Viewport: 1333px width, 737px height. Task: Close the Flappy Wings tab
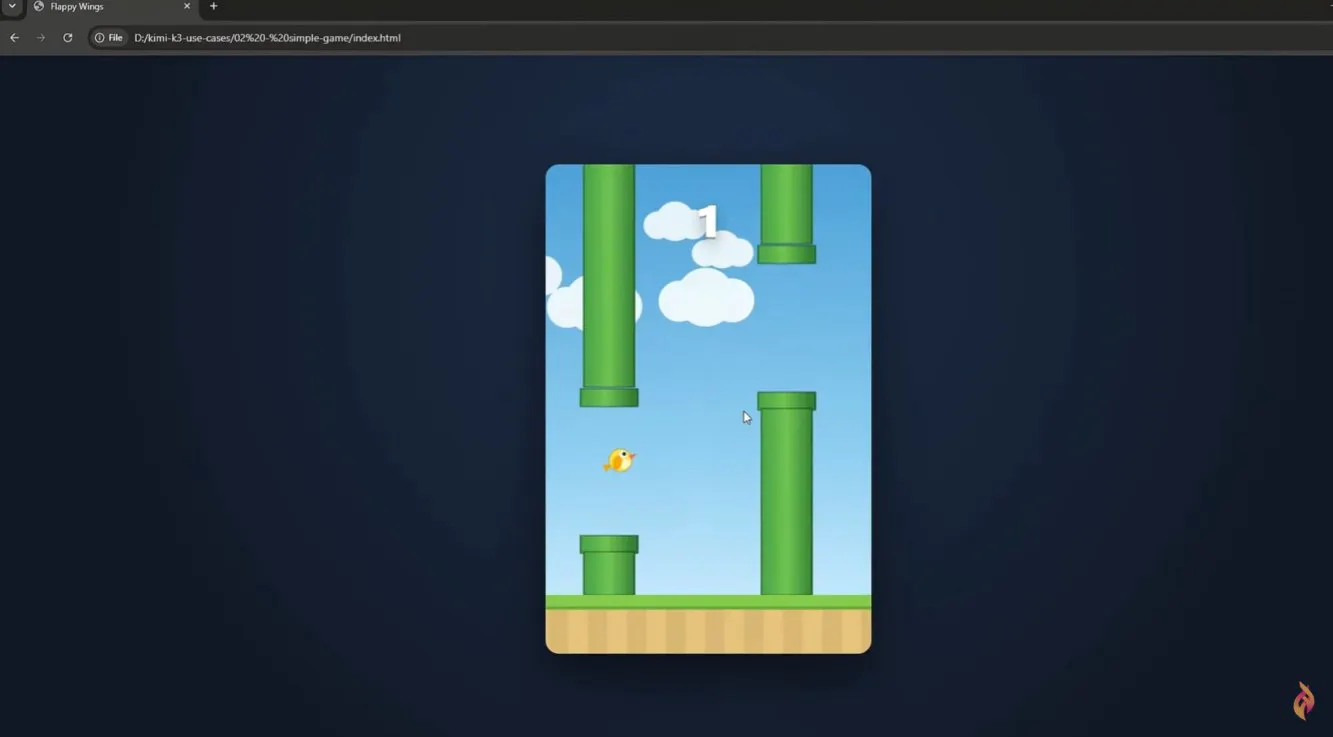[x=187, y=7]
